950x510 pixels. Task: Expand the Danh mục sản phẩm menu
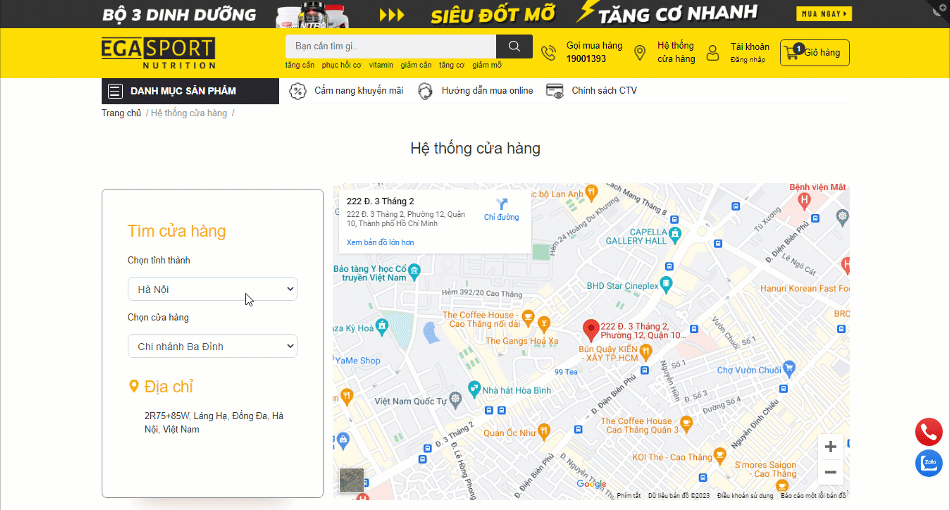pyautogui.click(x=190, y=91)
